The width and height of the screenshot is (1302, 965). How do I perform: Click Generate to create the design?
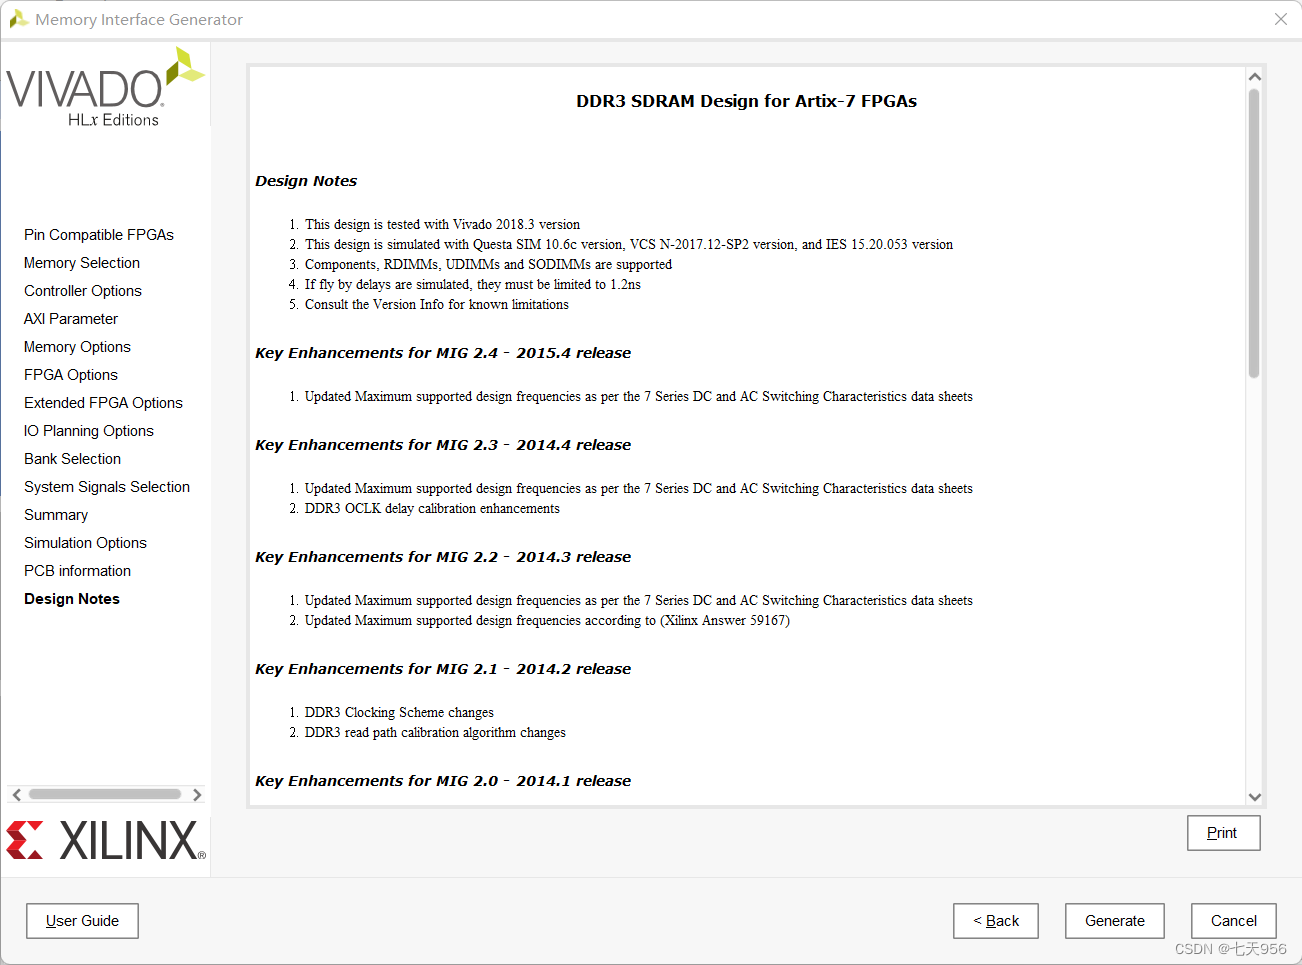[x=1114, y=921]
